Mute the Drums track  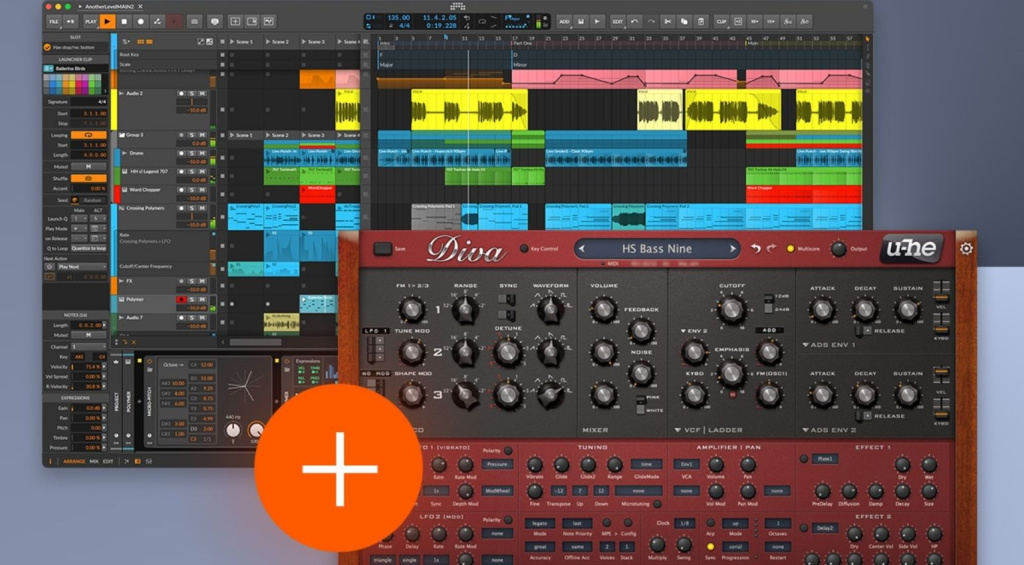tap(202, 153)
